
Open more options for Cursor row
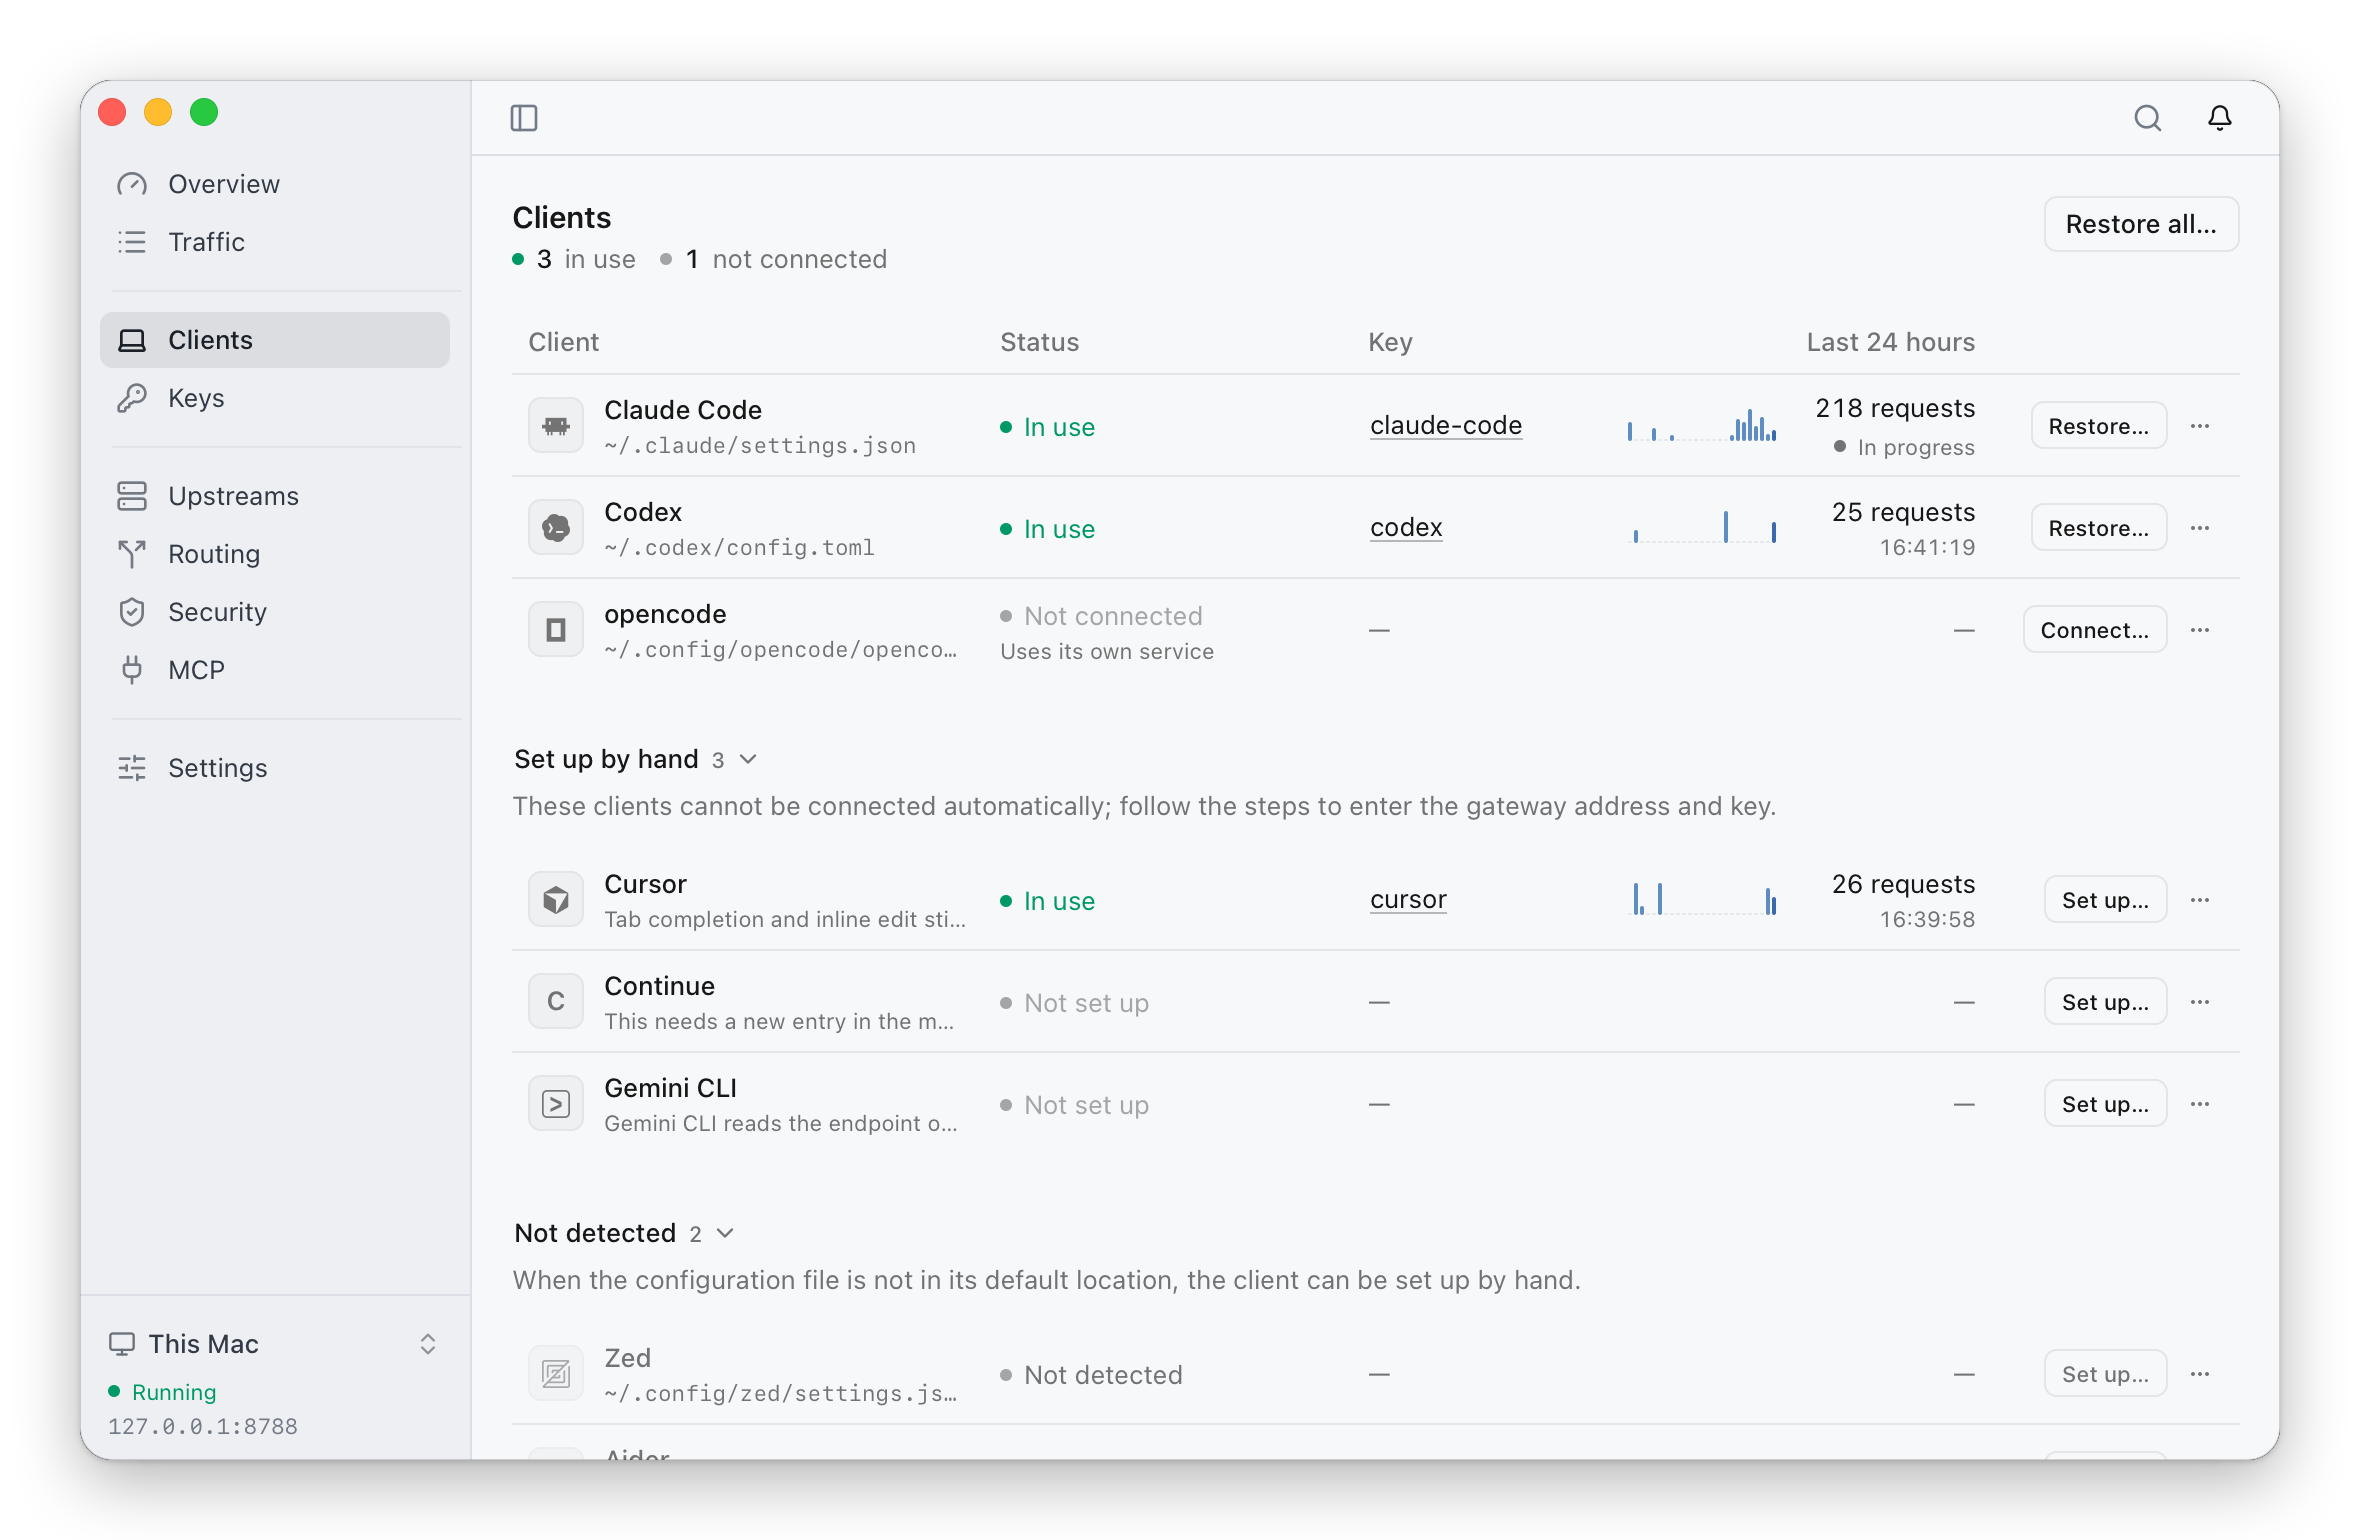2200,900
